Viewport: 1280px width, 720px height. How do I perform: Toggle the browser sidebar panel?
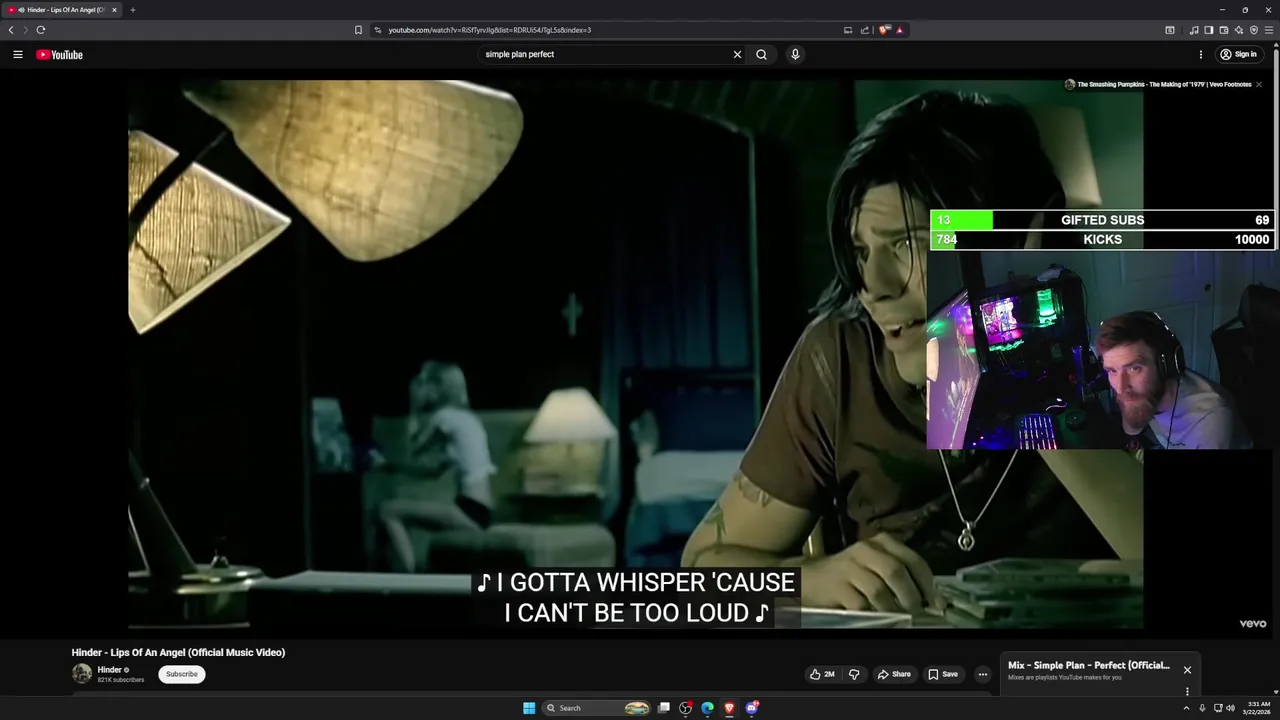(1208, 30)
